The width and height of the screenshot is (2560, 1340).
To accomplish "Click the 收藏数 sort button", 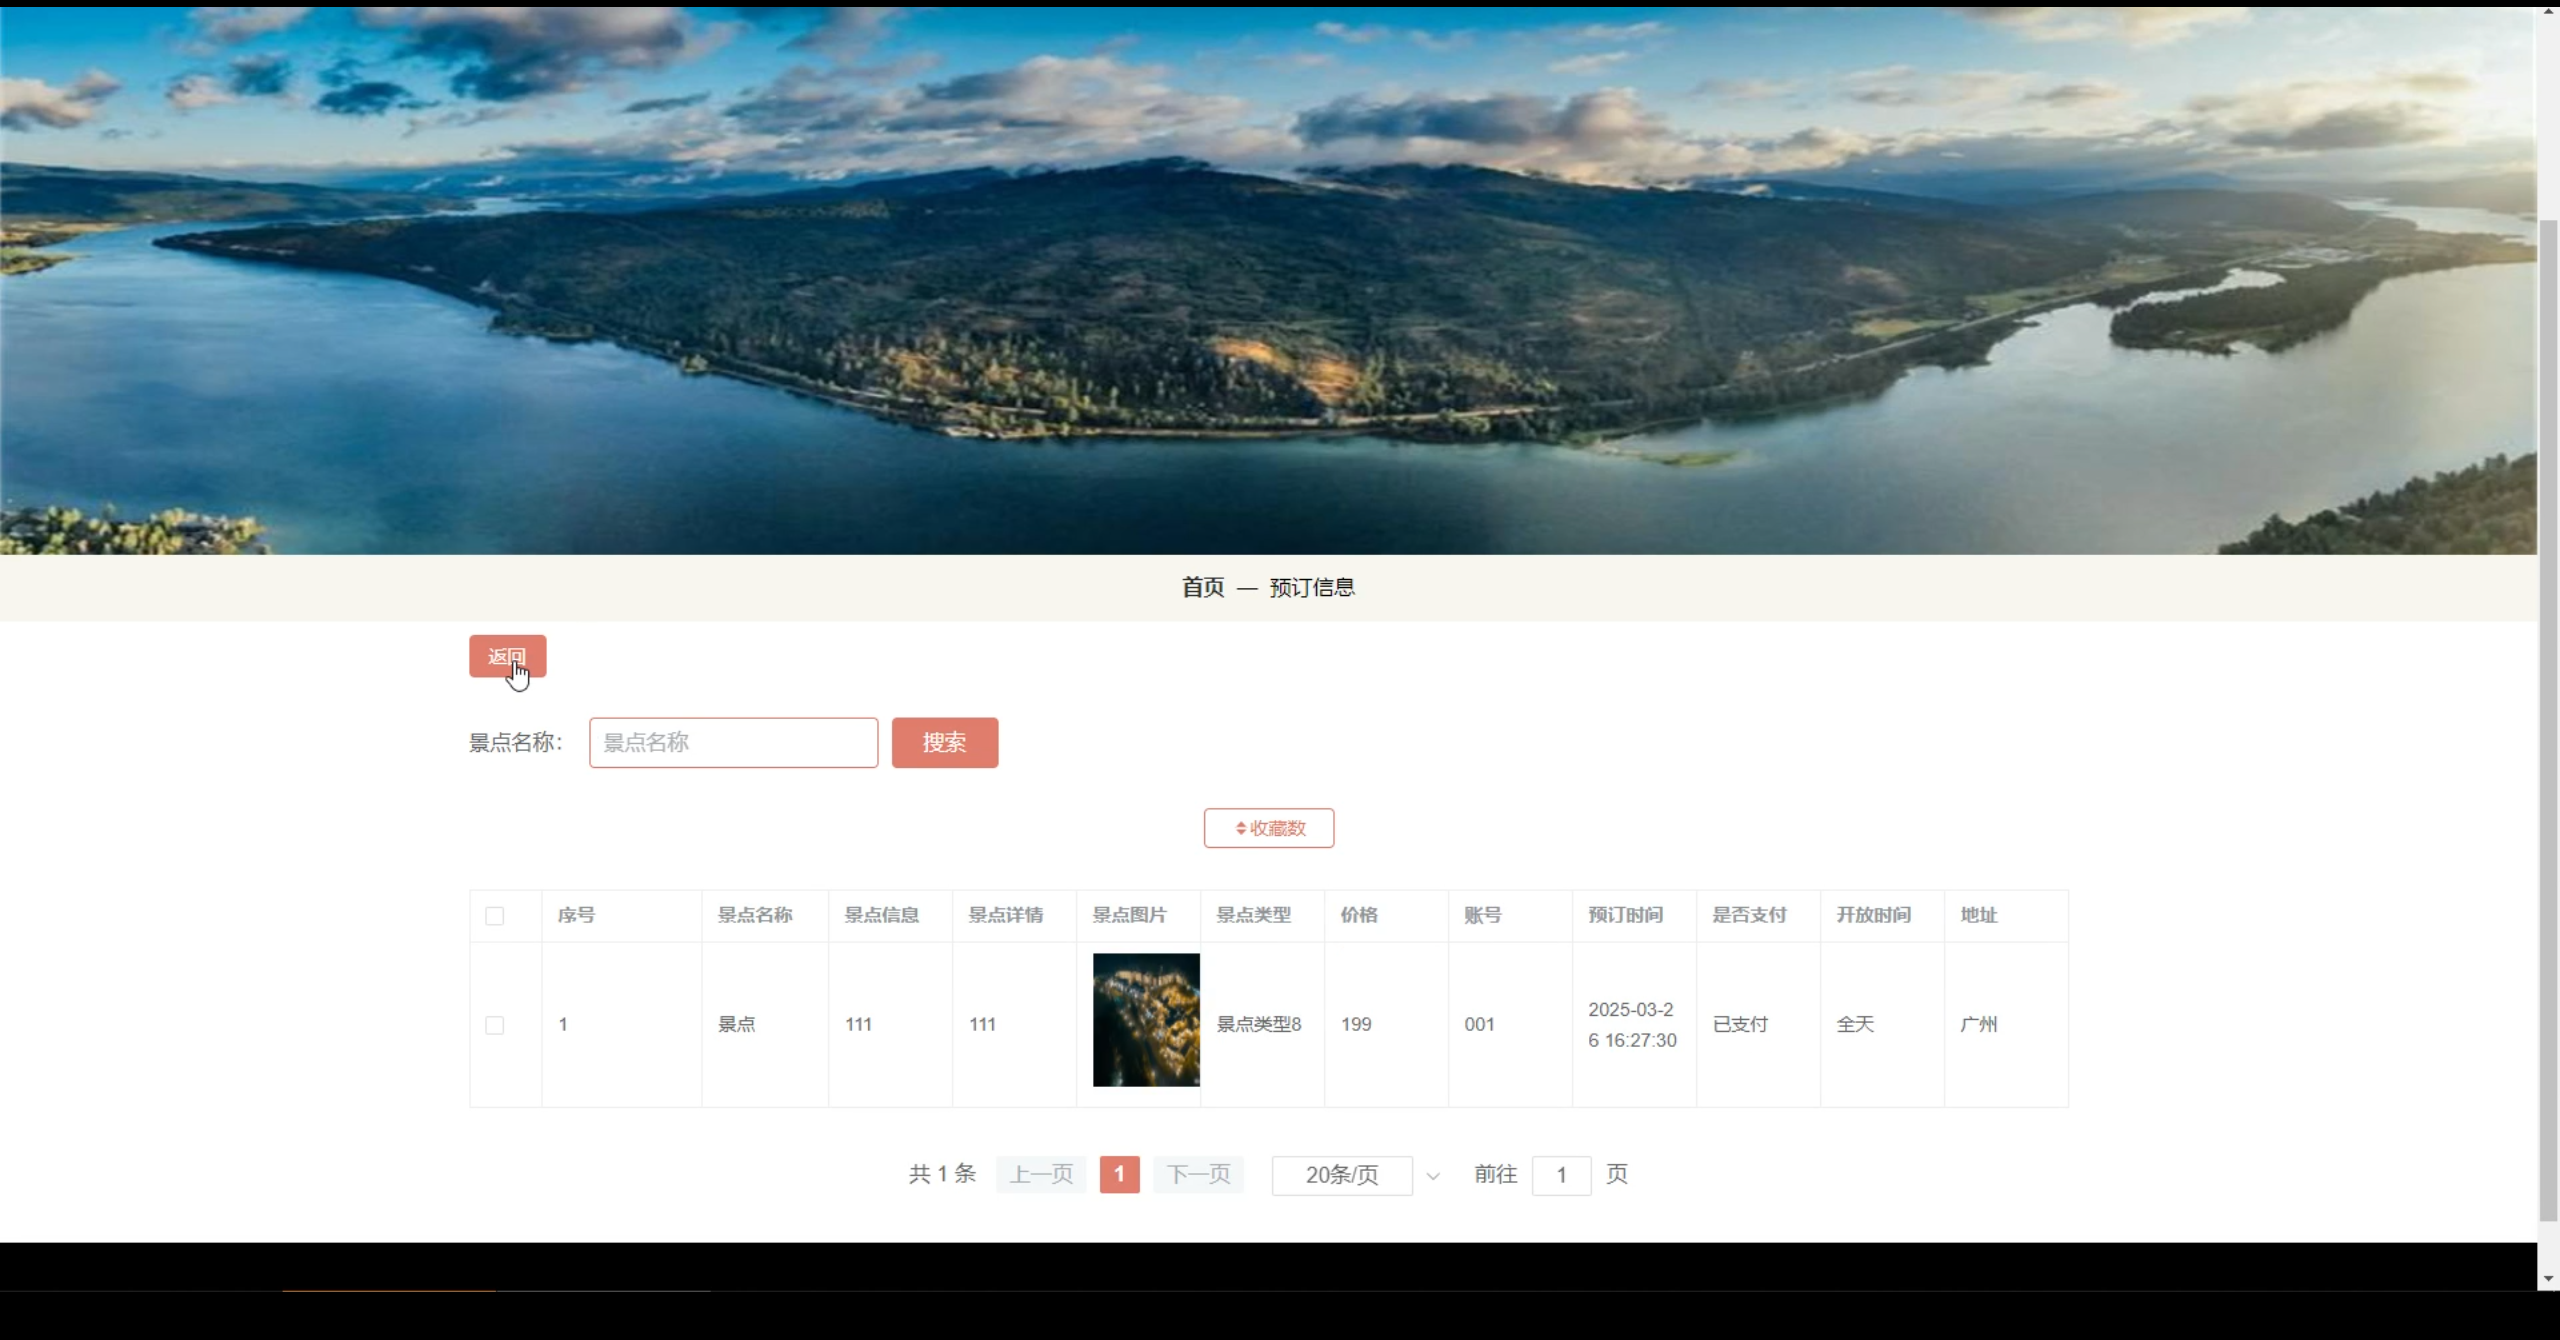I will tap(1268, 828).
